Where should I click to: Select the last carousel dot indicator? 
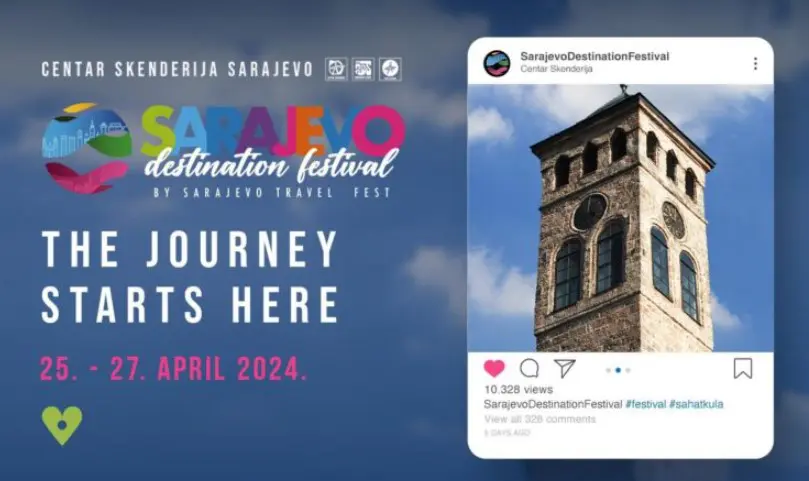[x=628, y=370]
